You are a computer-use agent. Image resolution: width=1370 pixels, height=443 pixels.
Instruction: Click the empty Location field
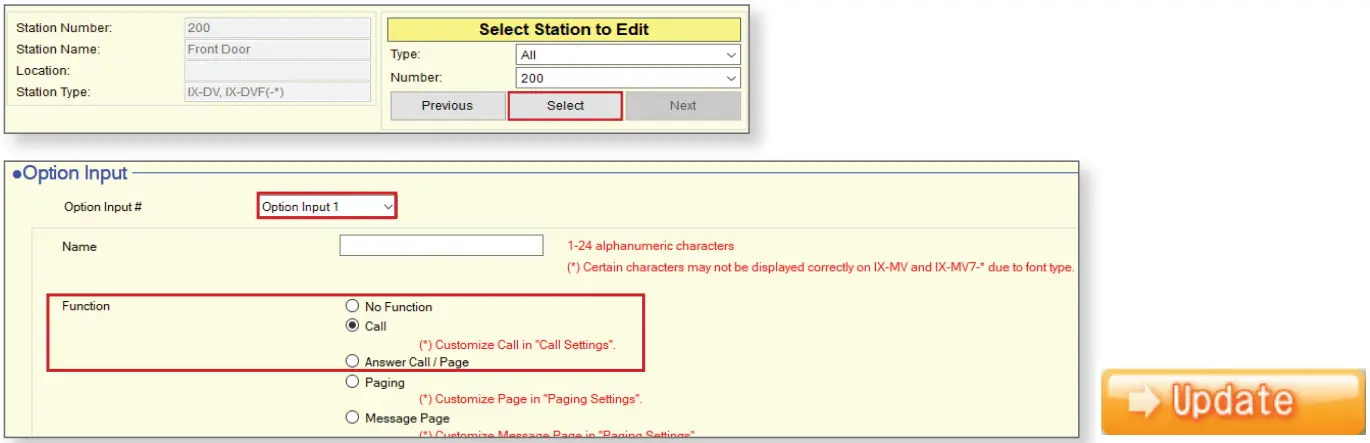[278, 71]
